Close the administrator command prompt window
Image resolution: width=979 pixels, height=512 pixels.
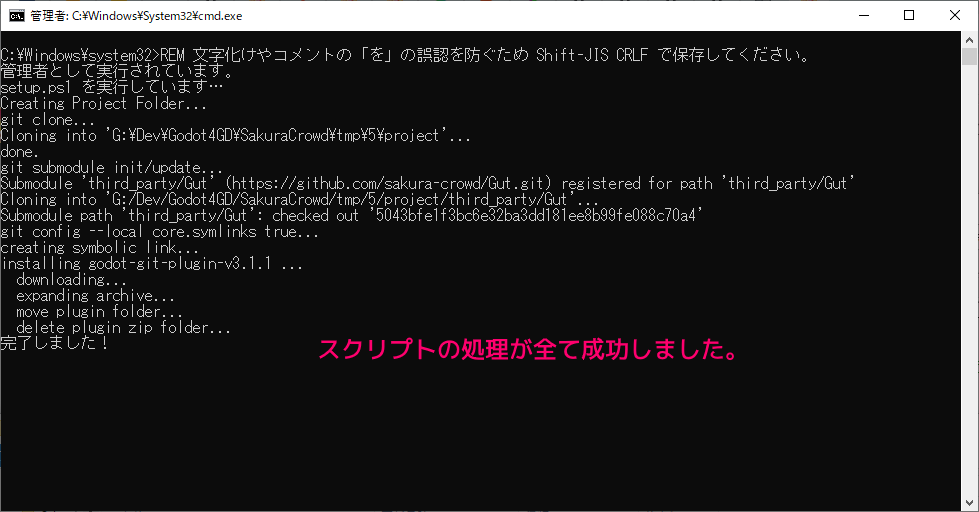(955, 16)
